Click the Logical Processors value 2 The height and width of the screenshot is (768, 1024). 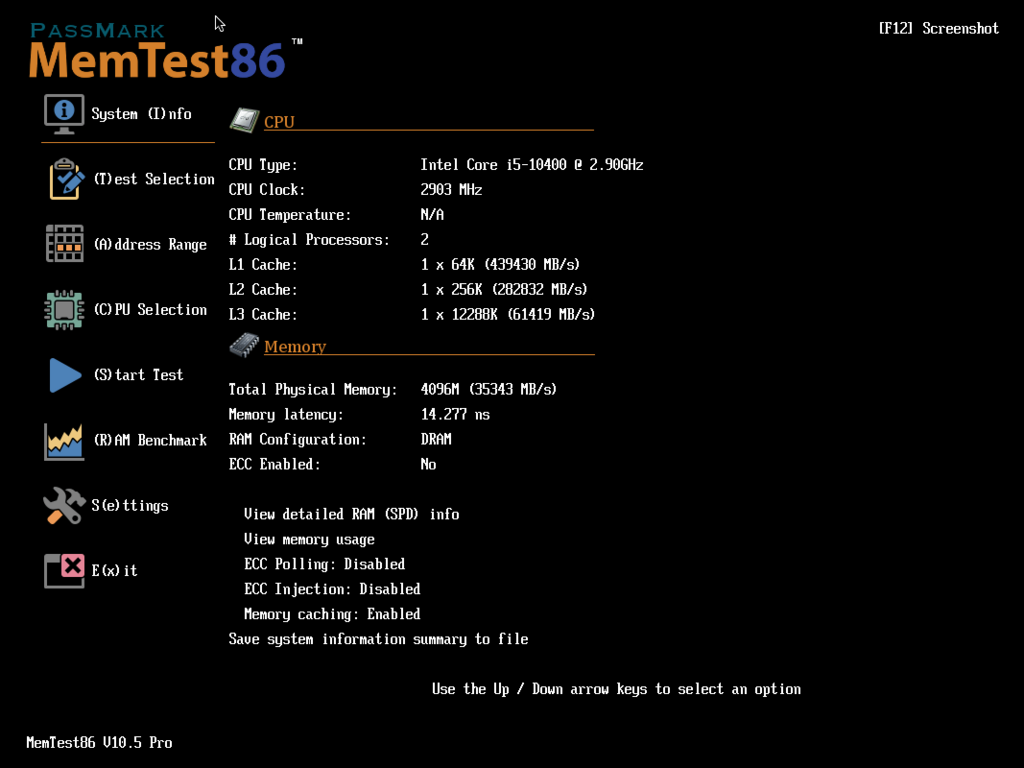pos(424,240)
